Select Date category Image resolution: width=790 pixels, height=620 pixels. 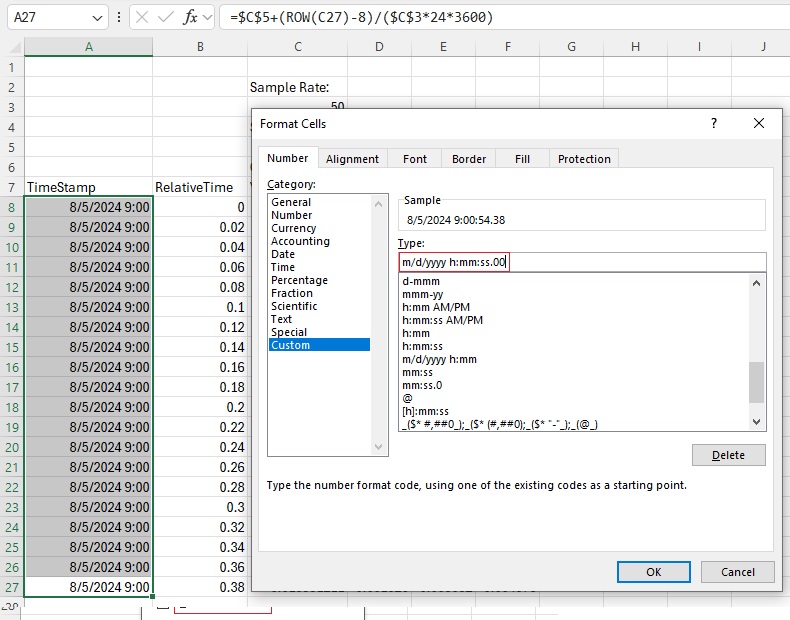pyautogui.click(x=319, y=254)
